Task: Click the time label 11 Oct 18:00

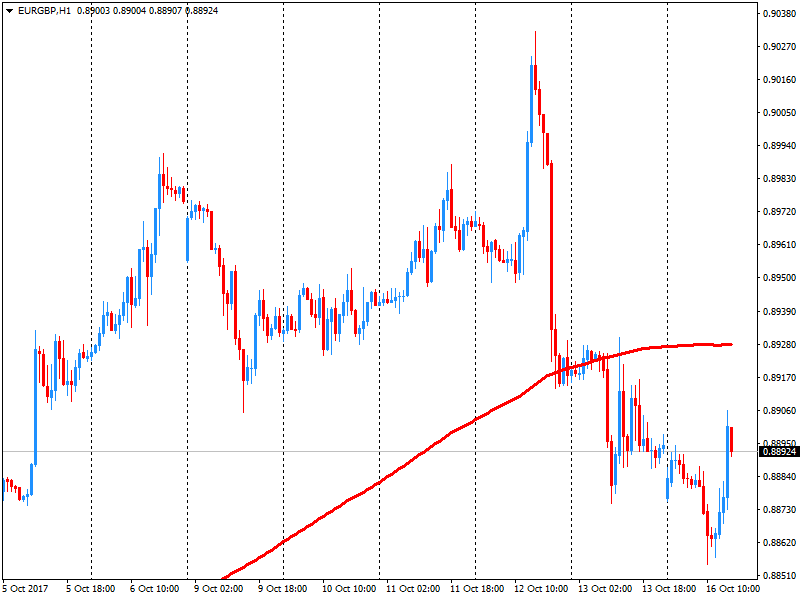Action: point(477,589)
